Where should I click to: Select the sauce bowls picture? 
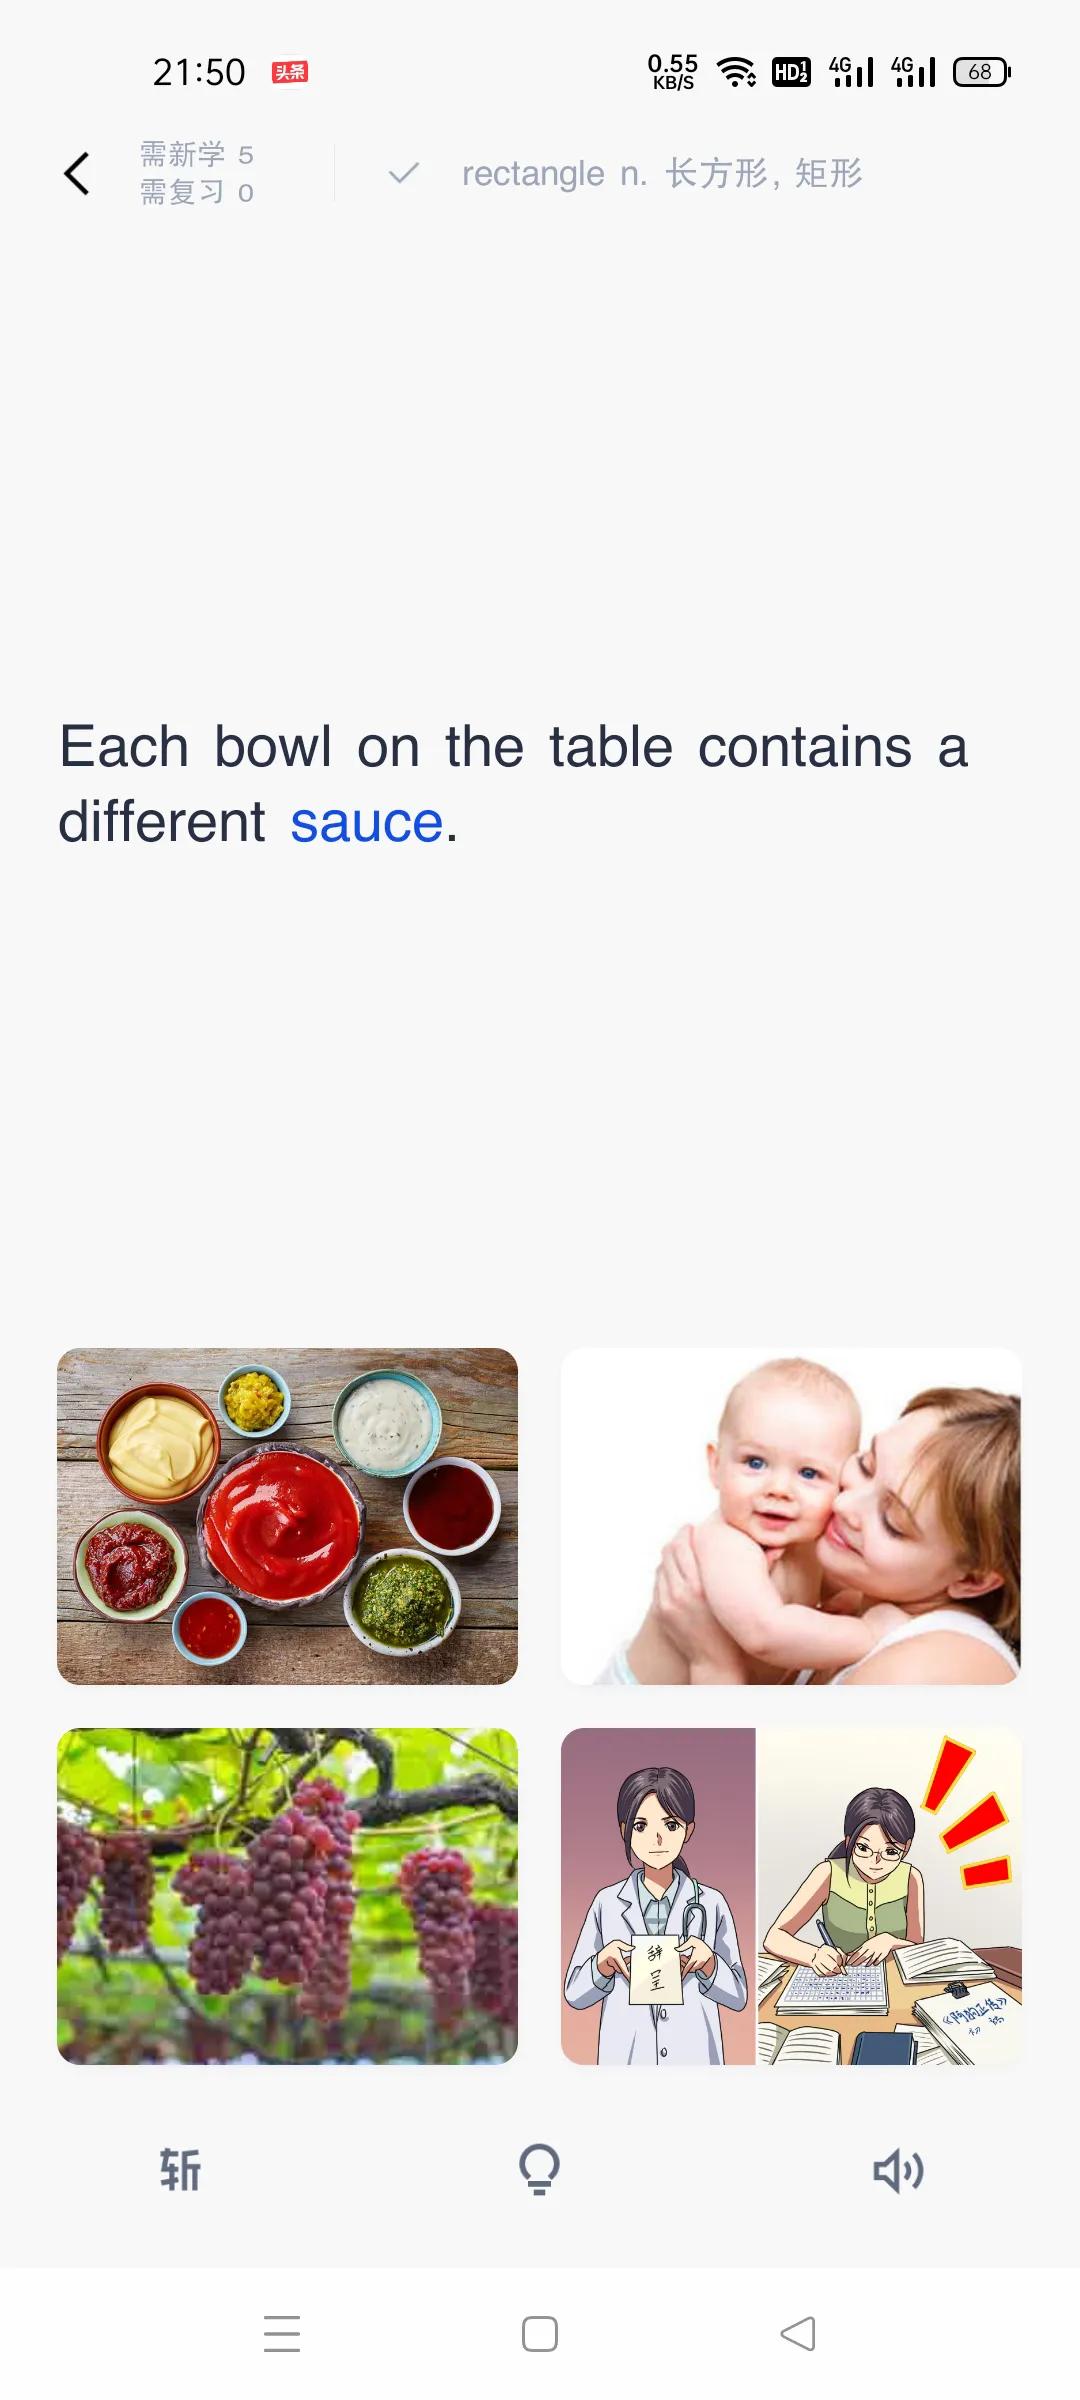pos(288,1516)
